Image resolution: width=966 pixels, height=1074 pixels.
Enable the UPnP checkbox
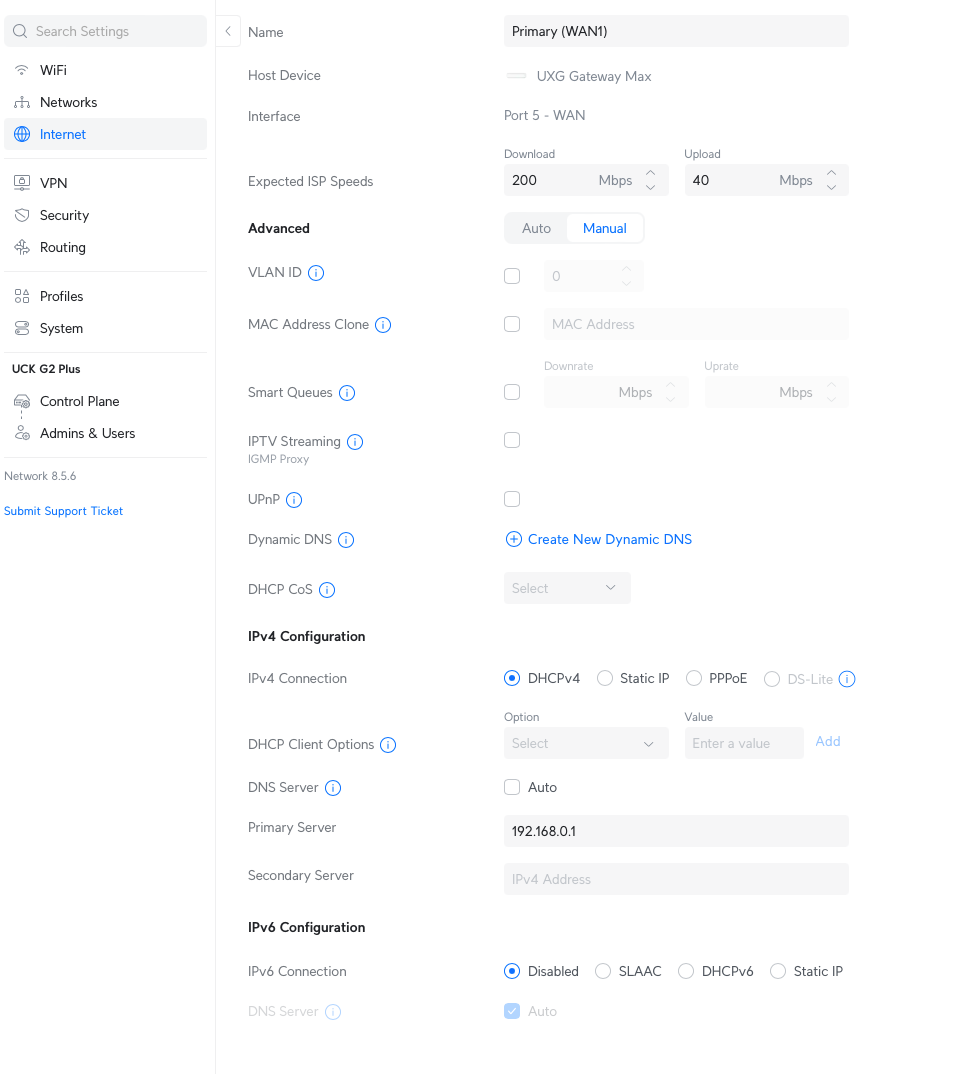(512, 499)
